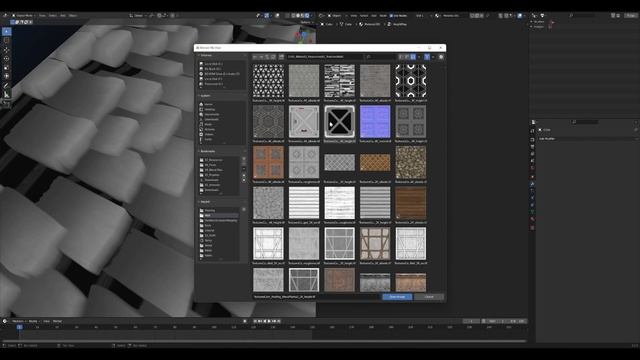This screenshot has height=360, width=640.
Task: Clear the Recent folders list
Action: point(244,210)
